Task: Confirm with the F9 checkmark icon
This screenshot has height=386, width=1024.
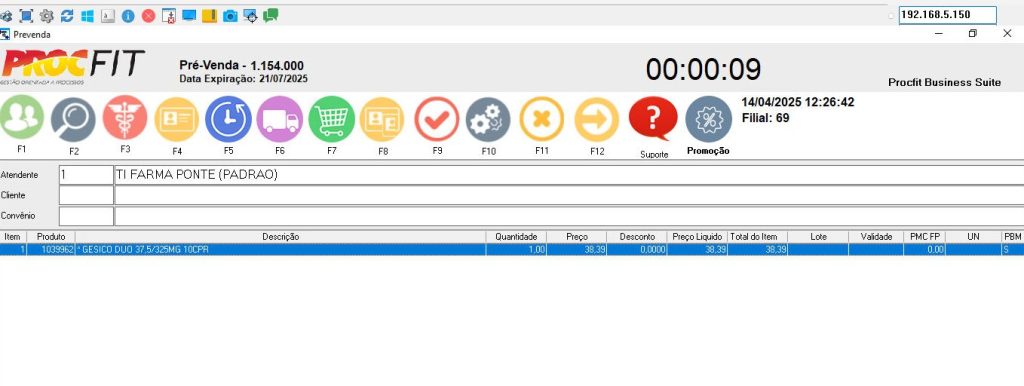Action: coord(437,119)
